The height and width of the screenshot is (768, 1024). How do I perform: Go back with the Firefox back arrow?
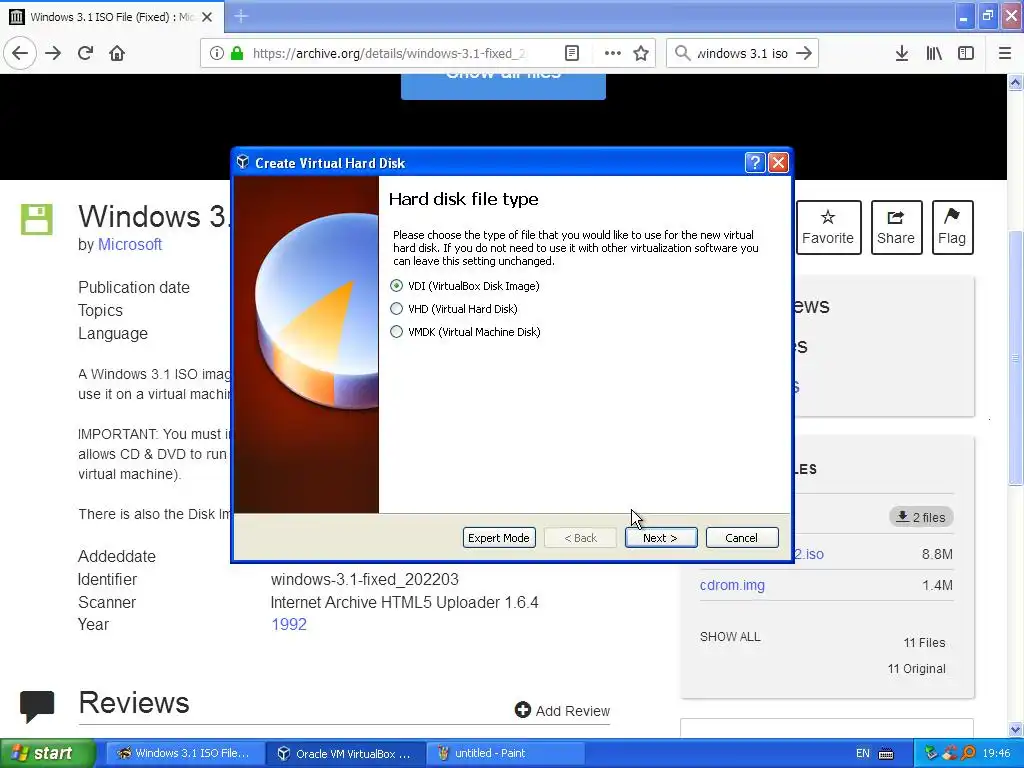(20, 53)
